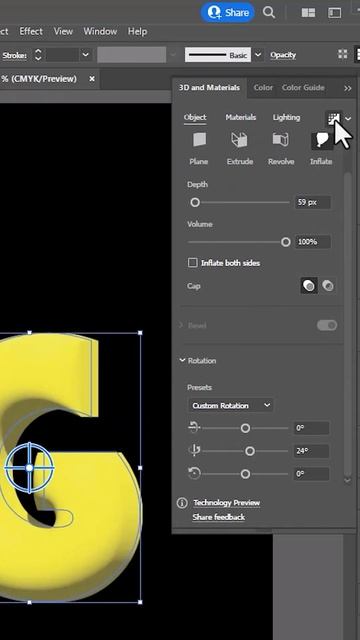Open the arrange documents icon
This screenshot has width=360, height=640.
308,13
